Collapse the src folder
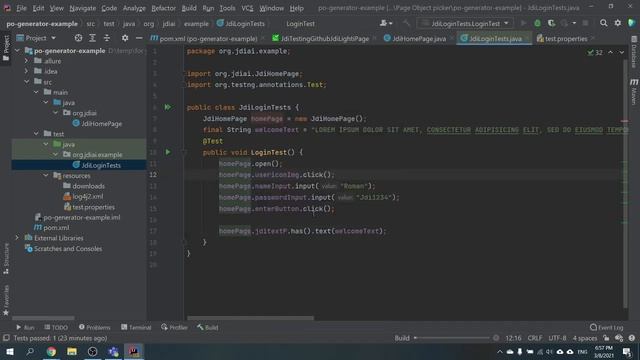The height and width of the screenshot is (360, 640). [27, 82]
